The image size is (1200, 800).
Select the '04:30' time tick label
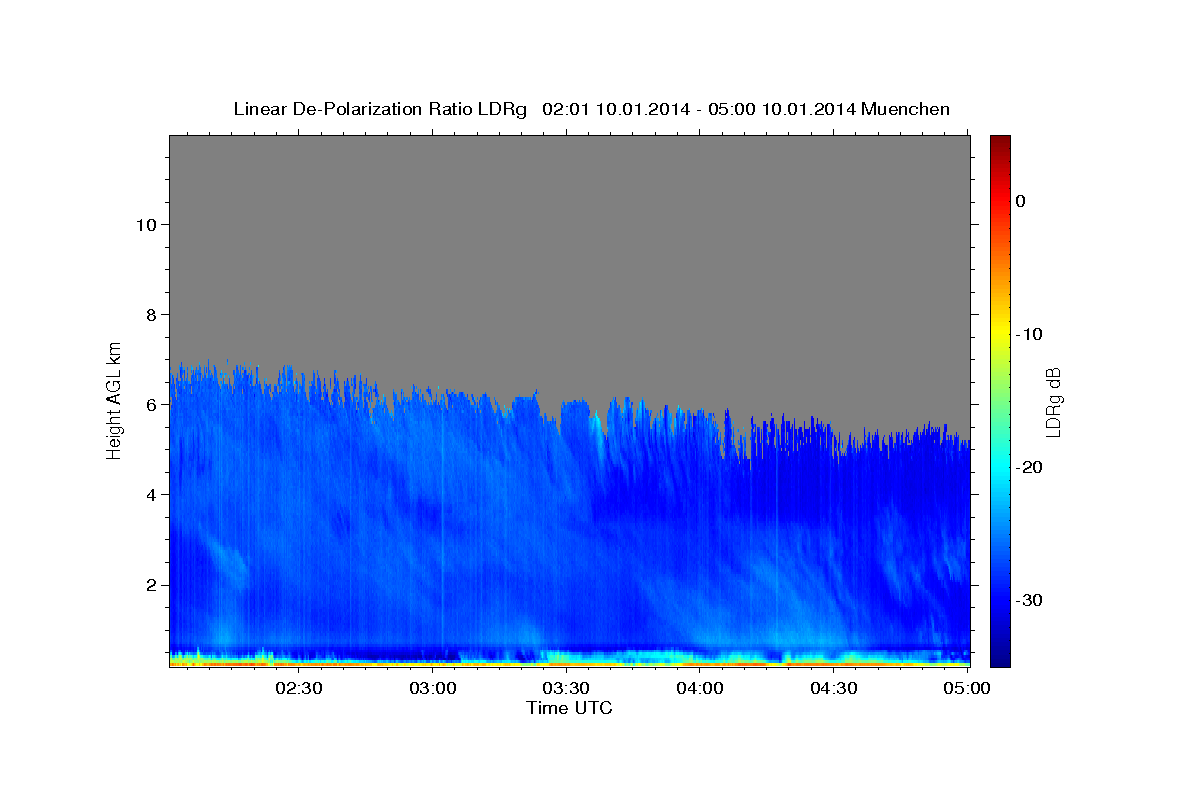tap(833, 688)
